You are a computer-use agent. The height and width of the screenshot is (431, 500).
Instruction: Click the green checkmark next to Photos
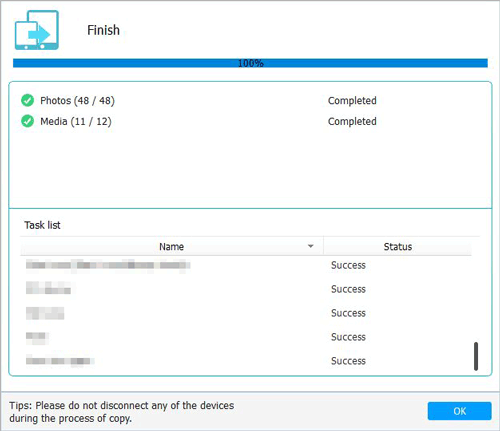[x=27, y=100]
